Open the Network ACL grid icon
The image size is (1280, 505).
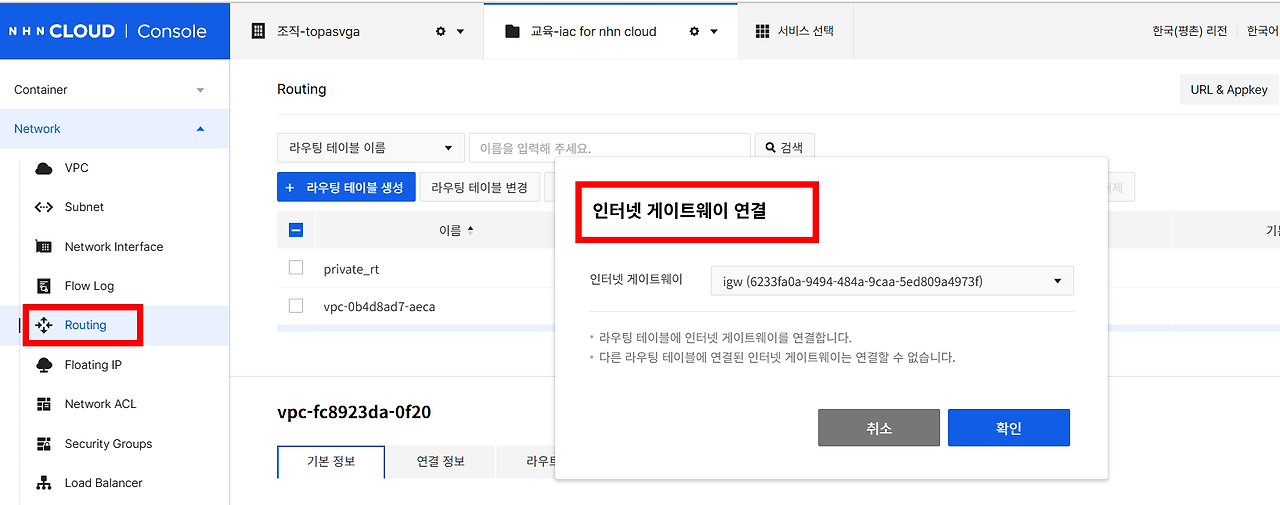coord(44,404)
